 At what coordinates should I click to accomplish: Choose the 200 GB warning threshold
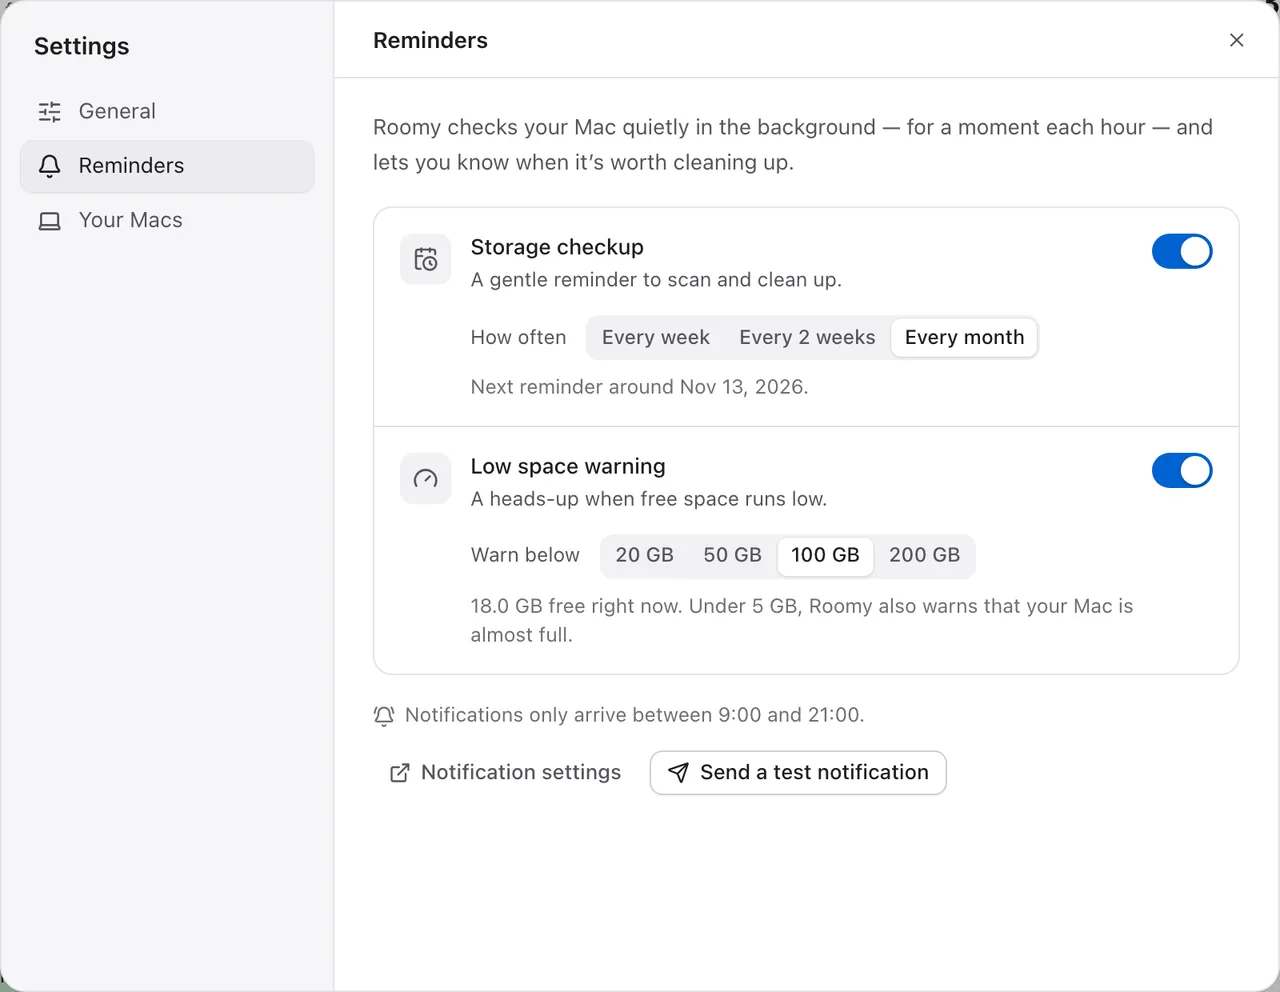pos(924,556)
